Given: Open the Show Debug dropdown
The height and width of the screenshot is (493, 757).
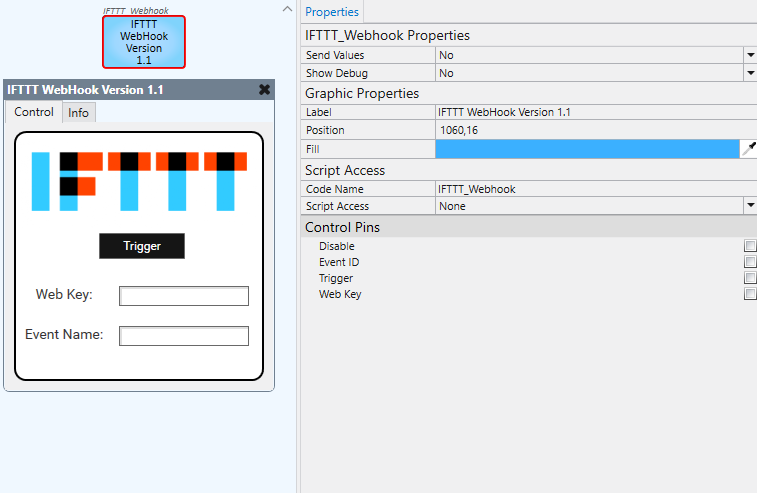Looking at the screenshot, I should 750,73.
